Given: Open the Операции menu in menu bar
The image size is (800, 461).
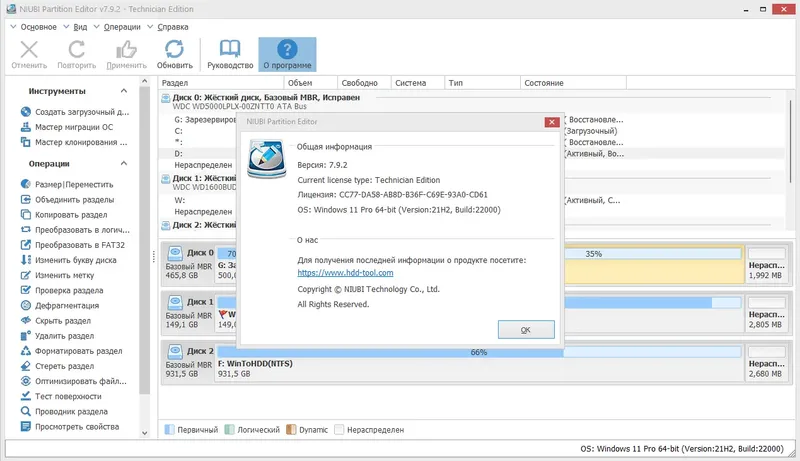Looking at the screenshot, I should tap(122, 27).
